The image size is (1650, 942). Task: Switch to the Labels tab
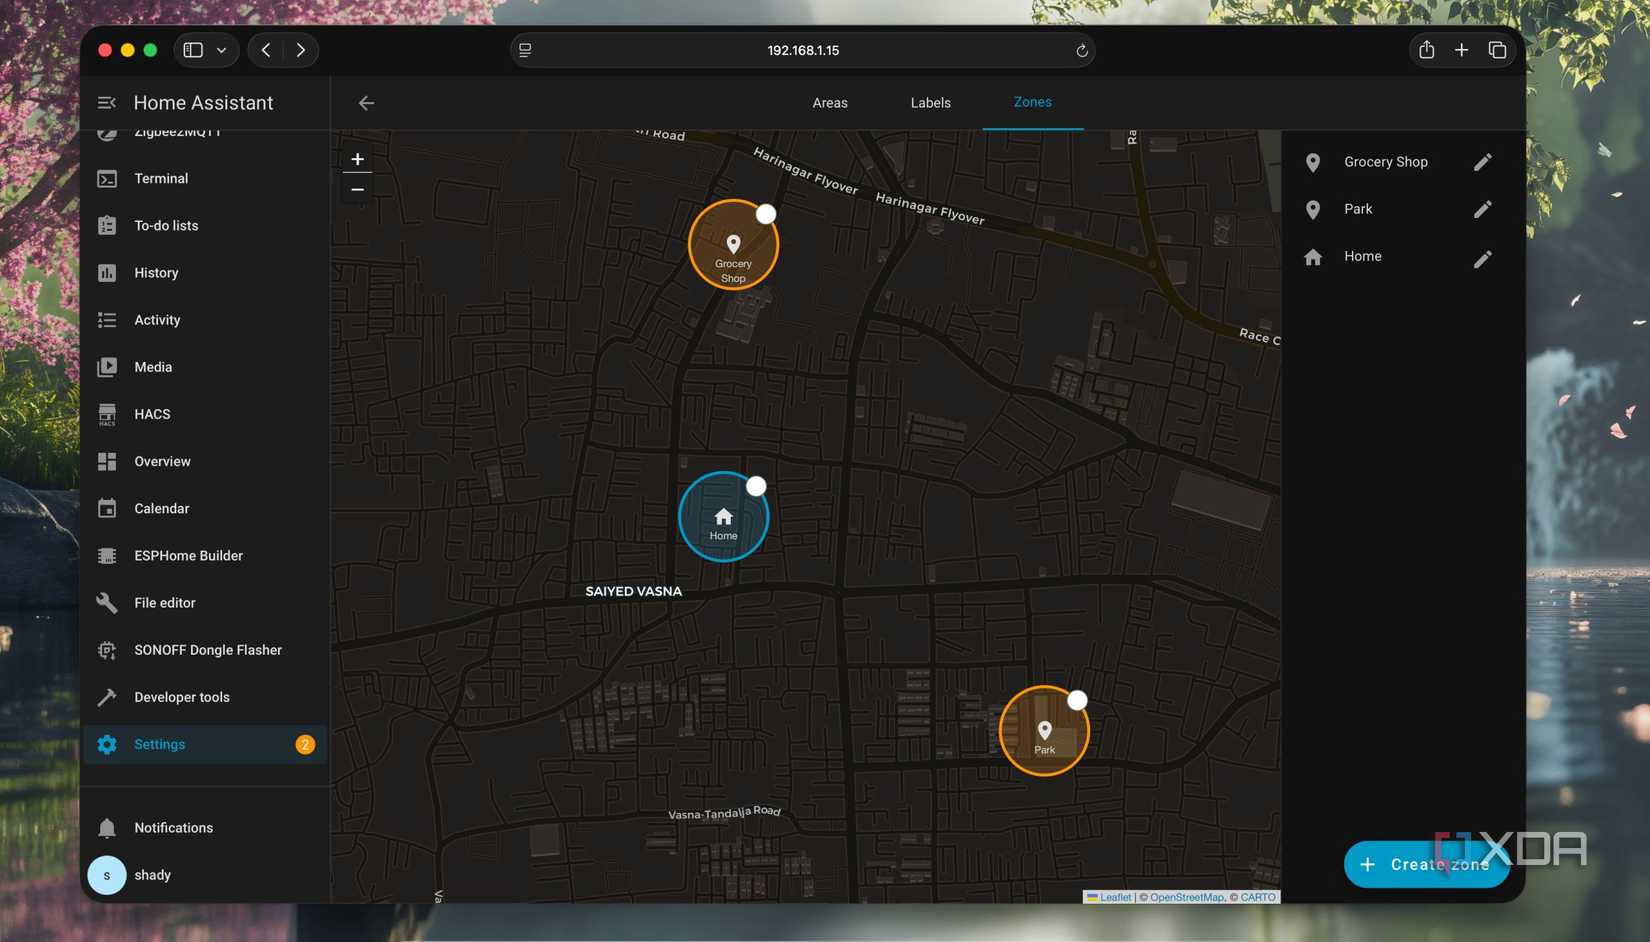pyautogui.click(x=931, y=103)
